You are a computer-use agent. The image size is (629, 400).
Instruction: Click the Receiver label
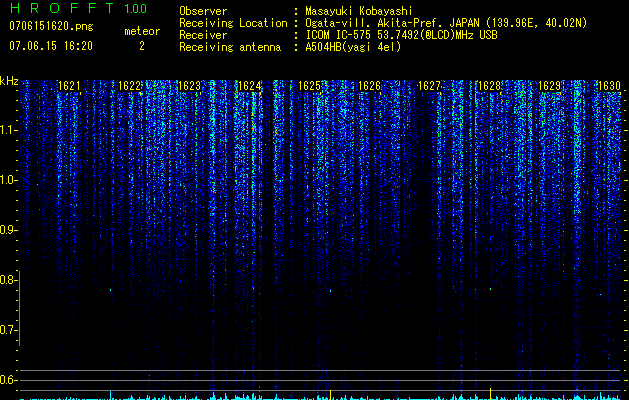tap(203, 35)
